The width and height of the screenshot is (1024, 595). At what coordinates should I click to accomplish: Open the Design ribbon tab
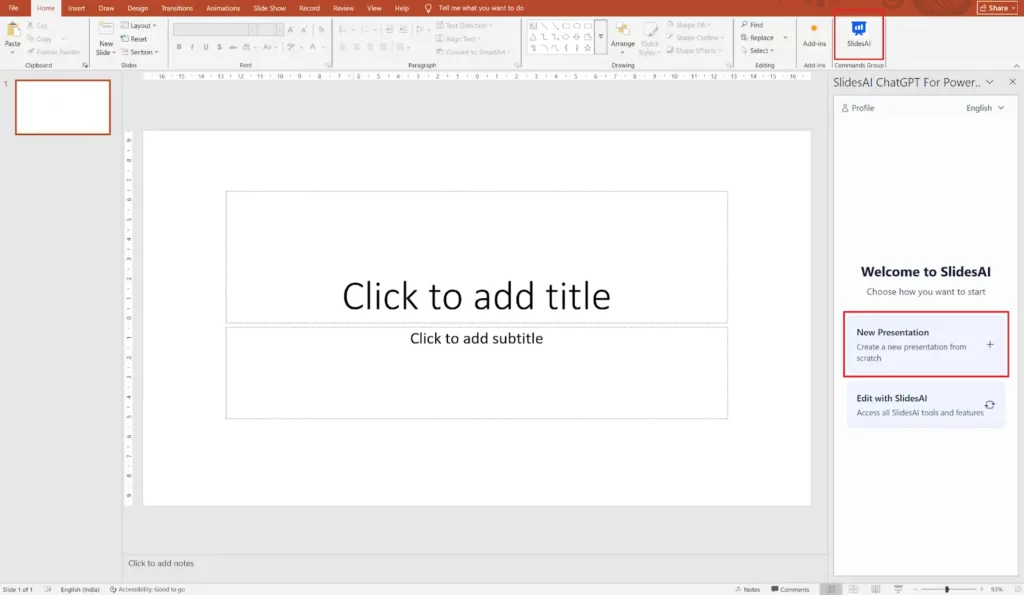[137, 8]
